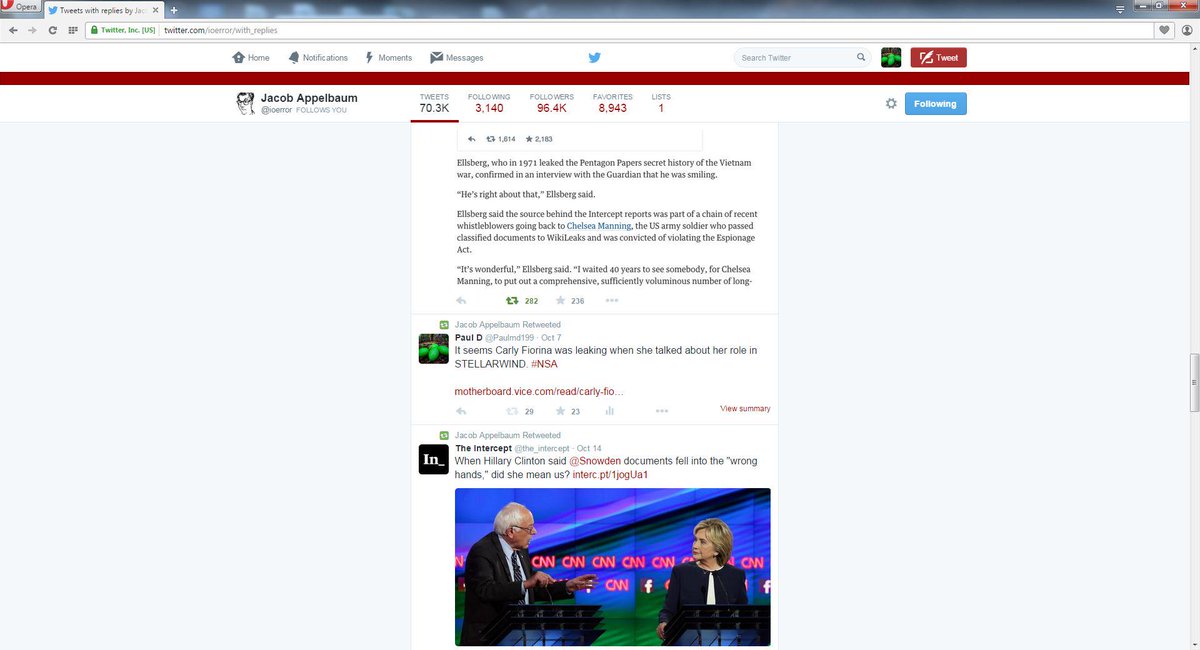This screenshot has height=650, width=1200.
Task: Select the 'Tweets with replies' browser tab
Action: pyautogui.click(x=101, y=9)
